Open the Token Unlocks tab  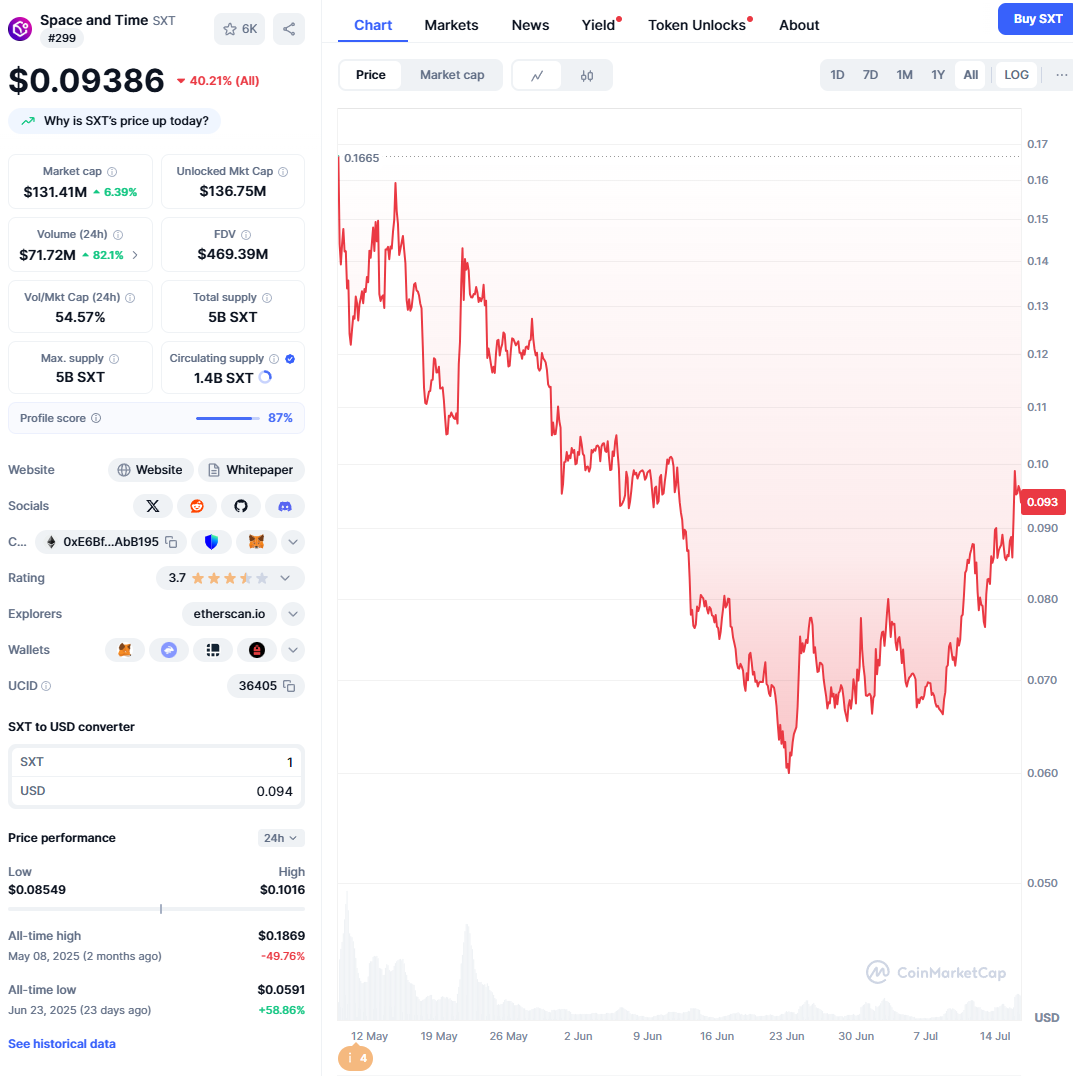[695, 25]
